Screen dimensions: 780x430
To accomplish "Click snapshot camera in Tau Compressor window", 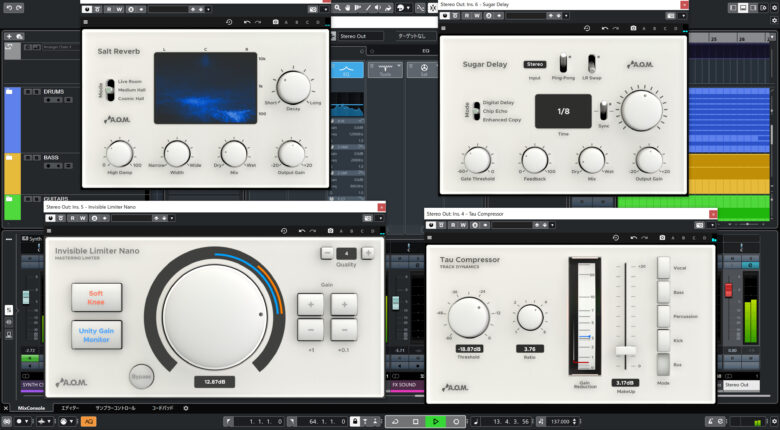I will click(662, 238).
